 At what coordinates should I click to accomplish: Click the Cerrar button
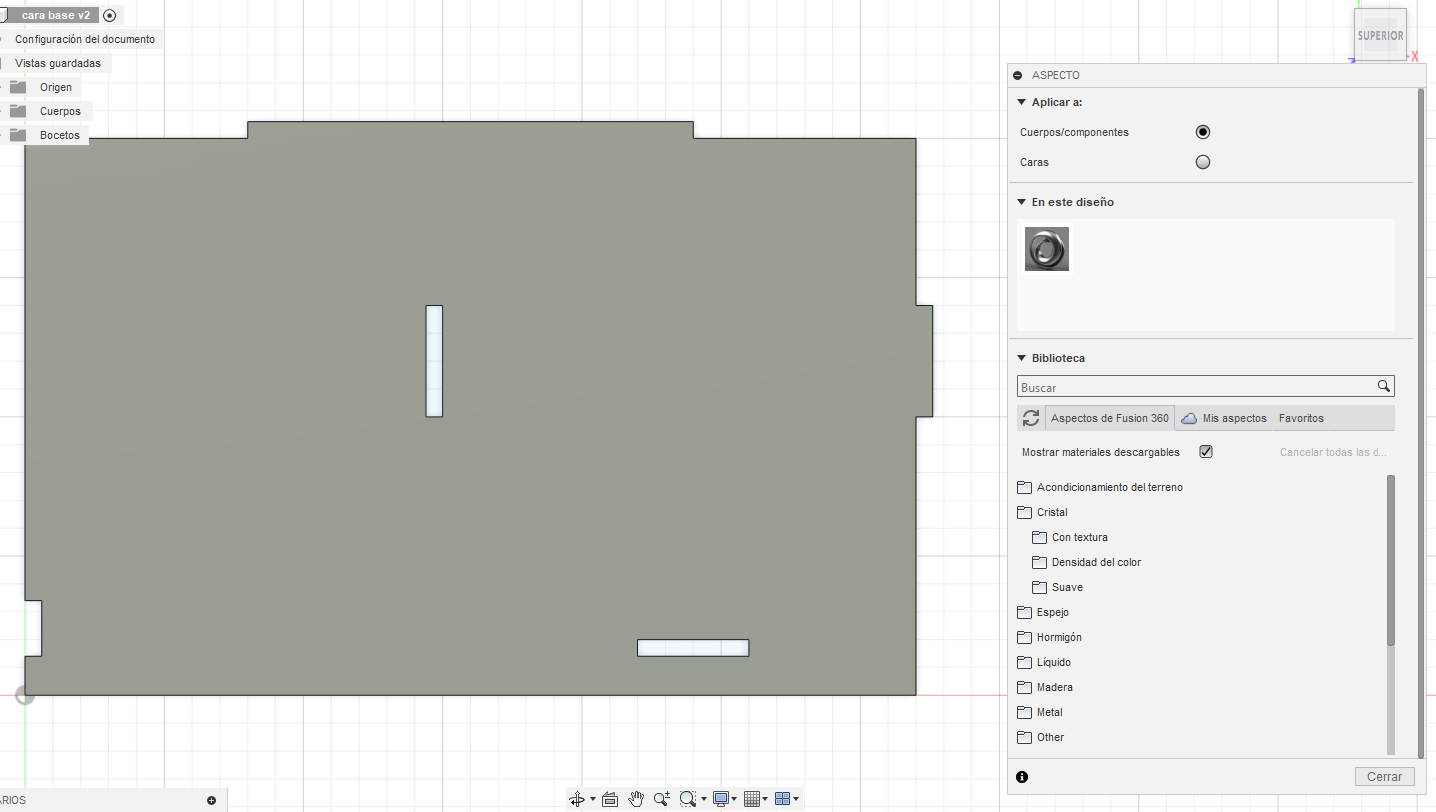point(1385,777)
